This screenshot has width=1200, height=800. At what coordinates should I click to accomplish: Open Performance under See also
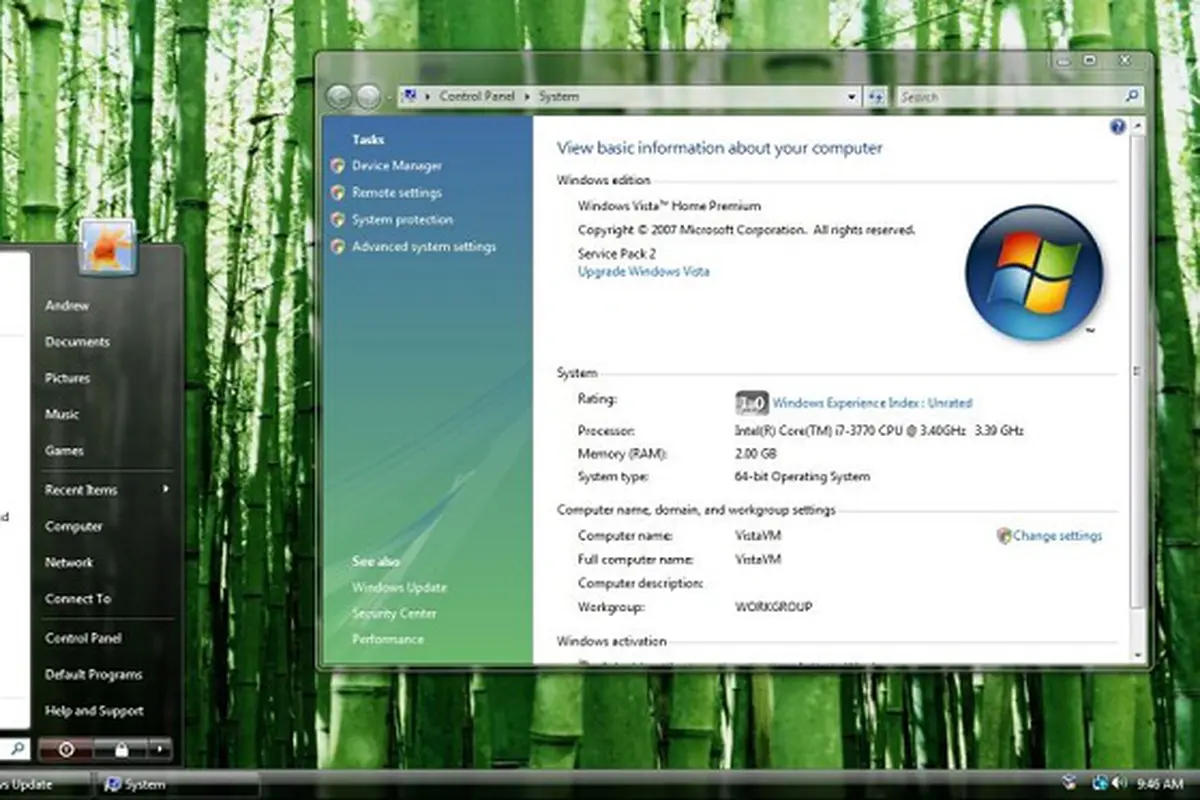tap(388, 640)
